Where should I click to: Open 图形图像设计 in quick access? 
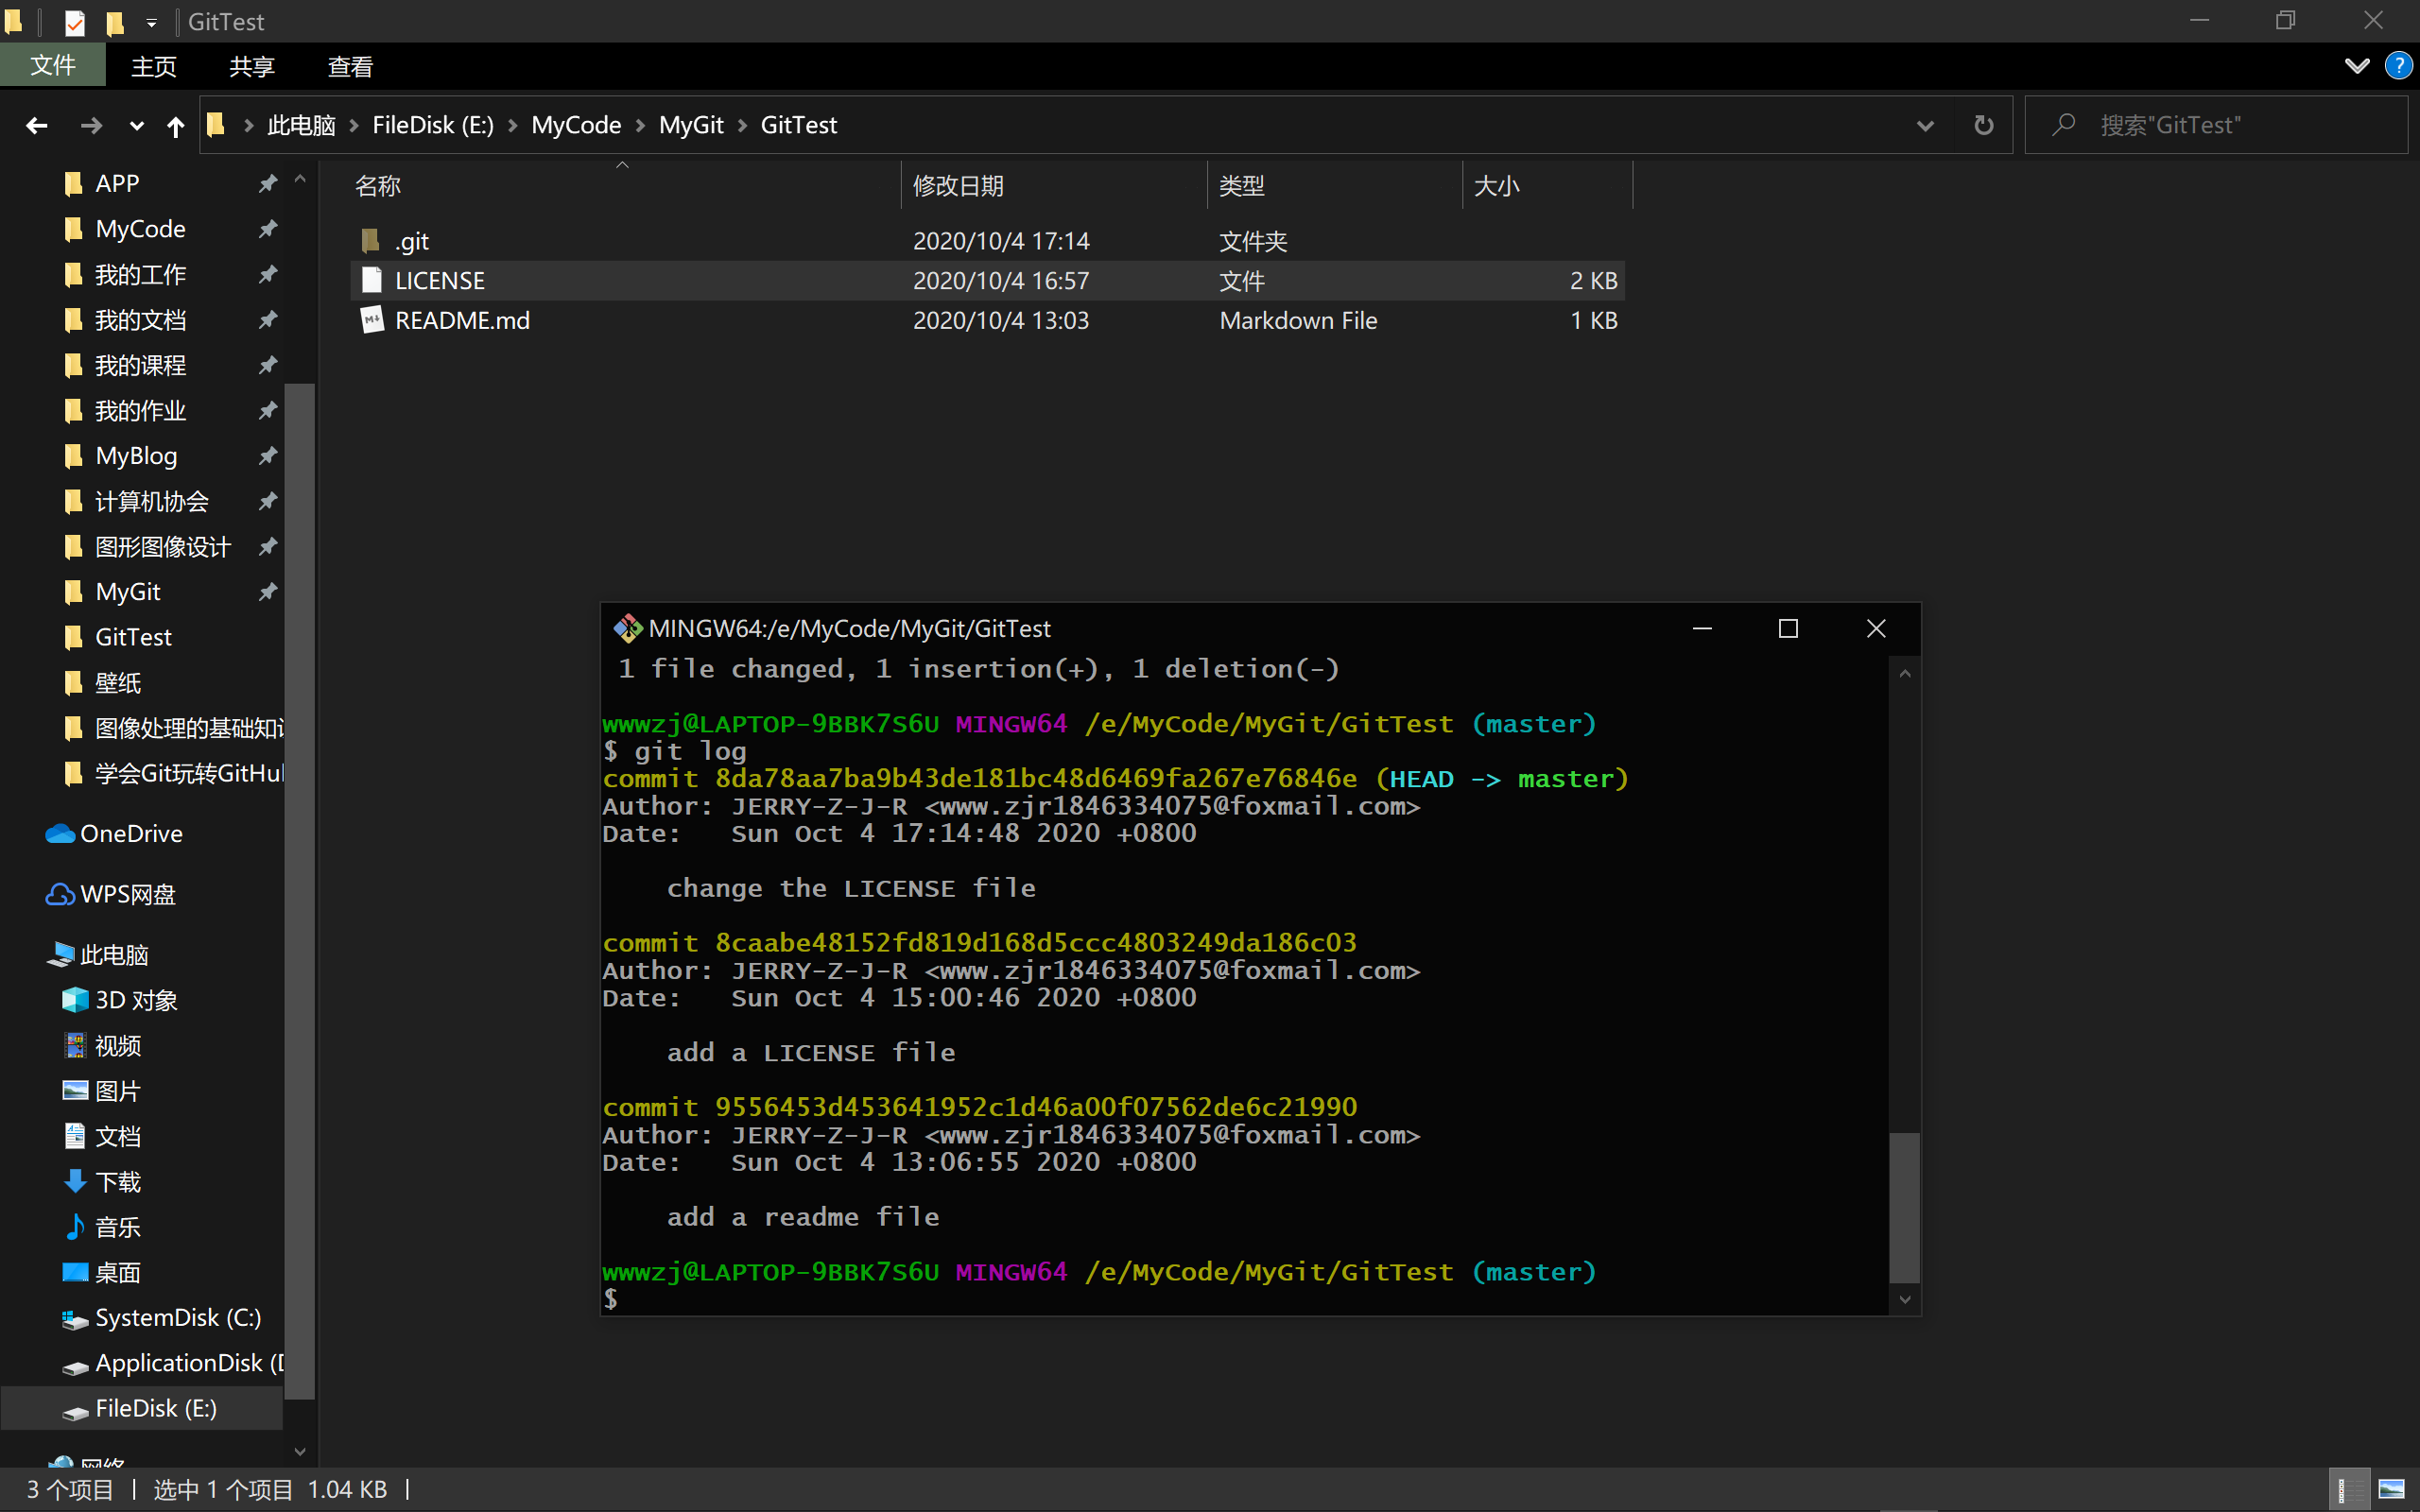(162, 546)
